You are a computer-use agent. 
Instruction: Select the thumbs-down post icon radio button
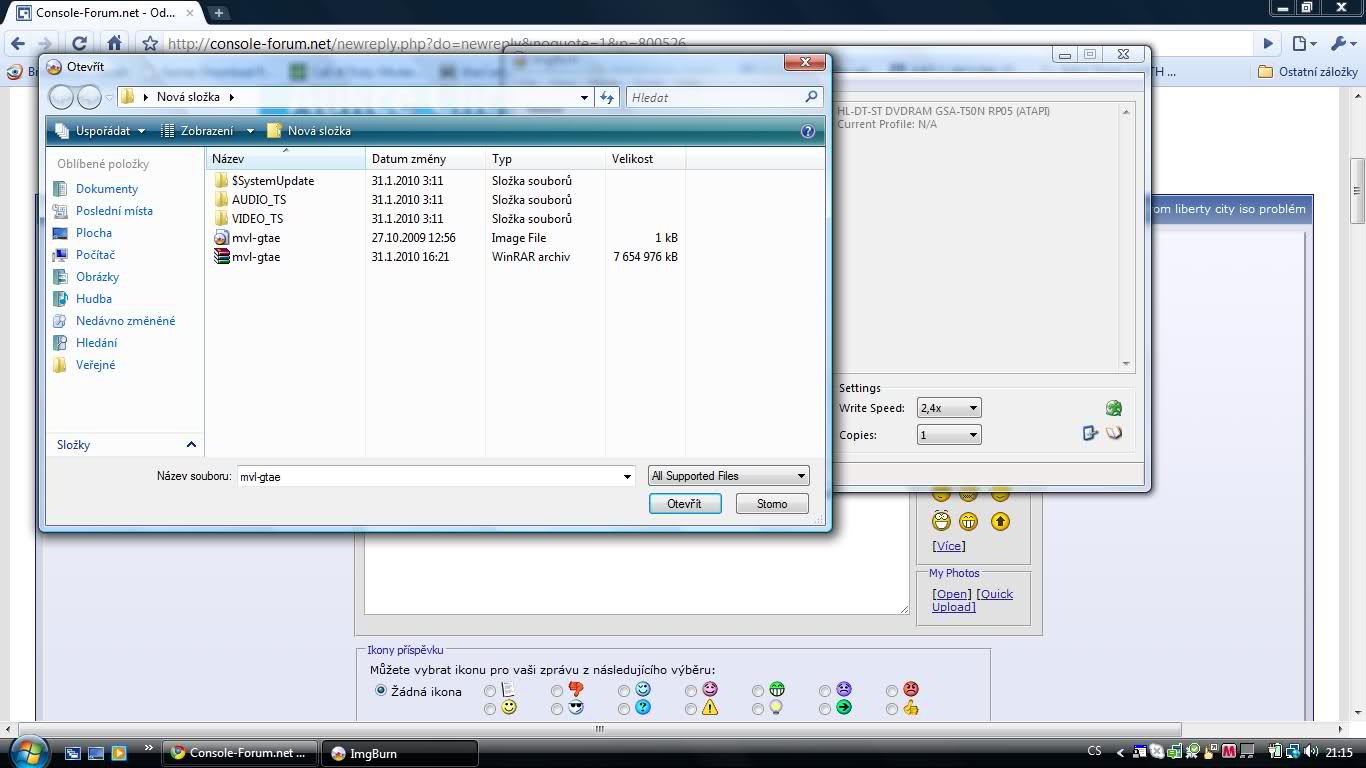point(557,690)
